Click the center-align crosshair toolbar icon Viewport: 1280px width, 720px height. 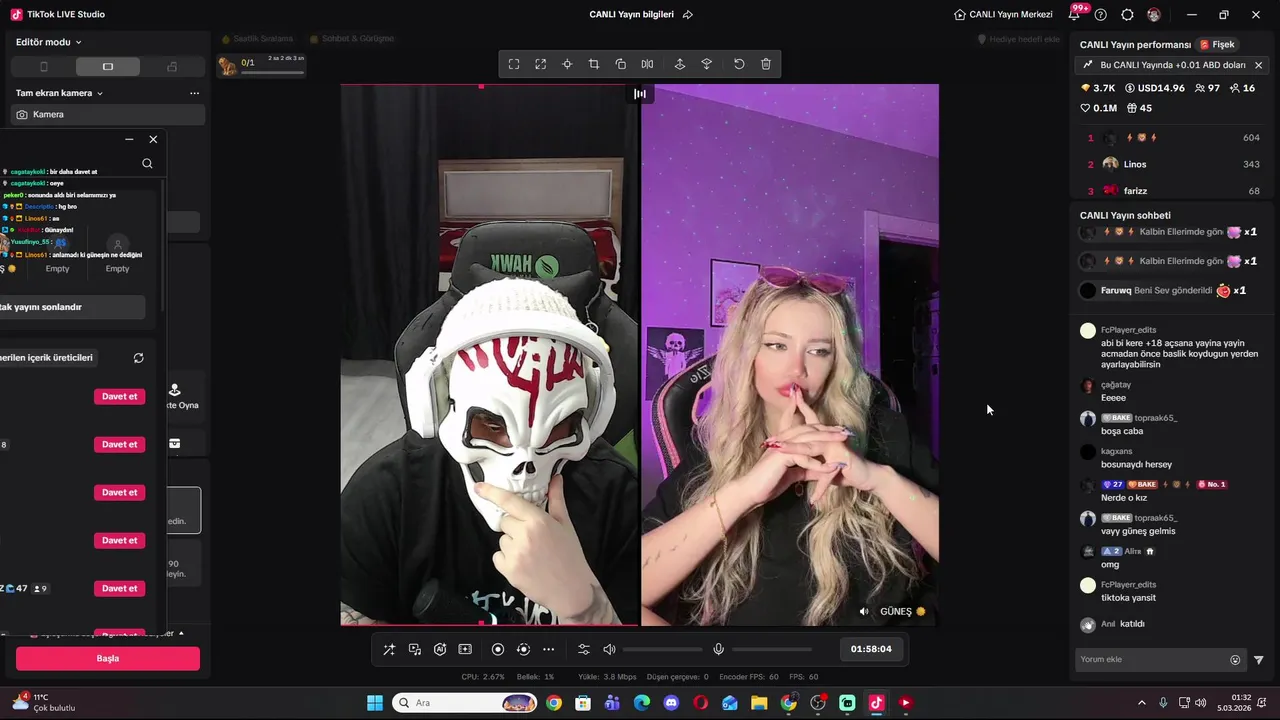coord(567,64)
